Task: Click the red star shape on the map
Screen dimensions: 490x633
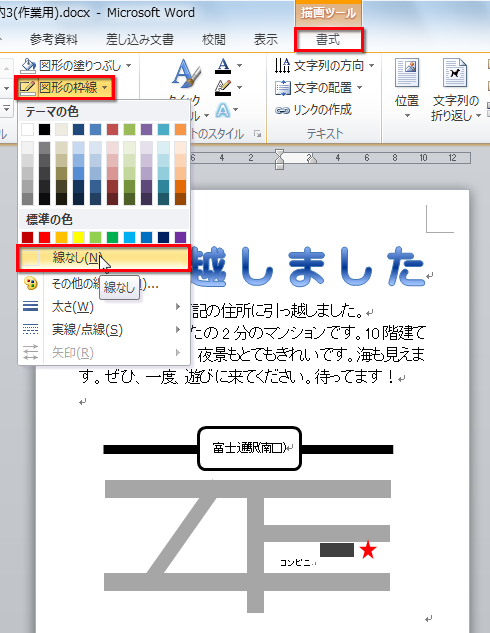Action: [x=368, y=550]
